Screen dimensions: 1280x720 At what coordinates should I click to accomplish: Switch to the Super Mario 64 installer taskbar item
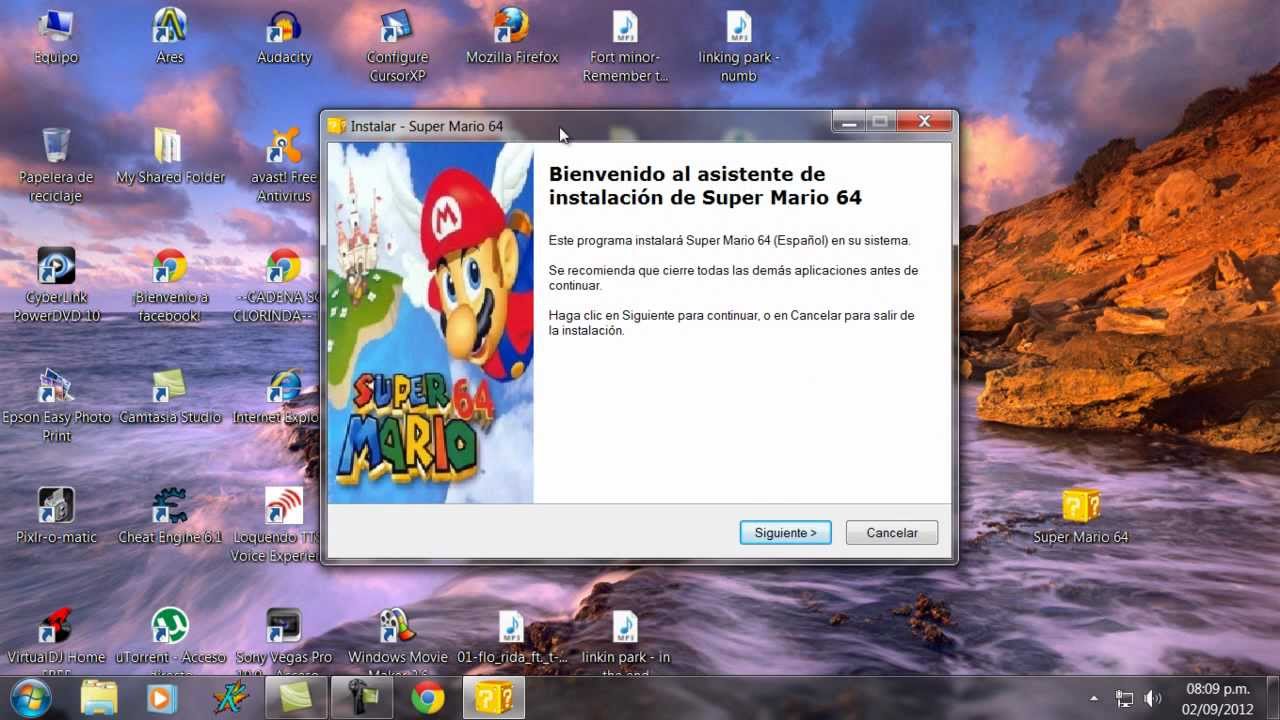click(494, 698)
